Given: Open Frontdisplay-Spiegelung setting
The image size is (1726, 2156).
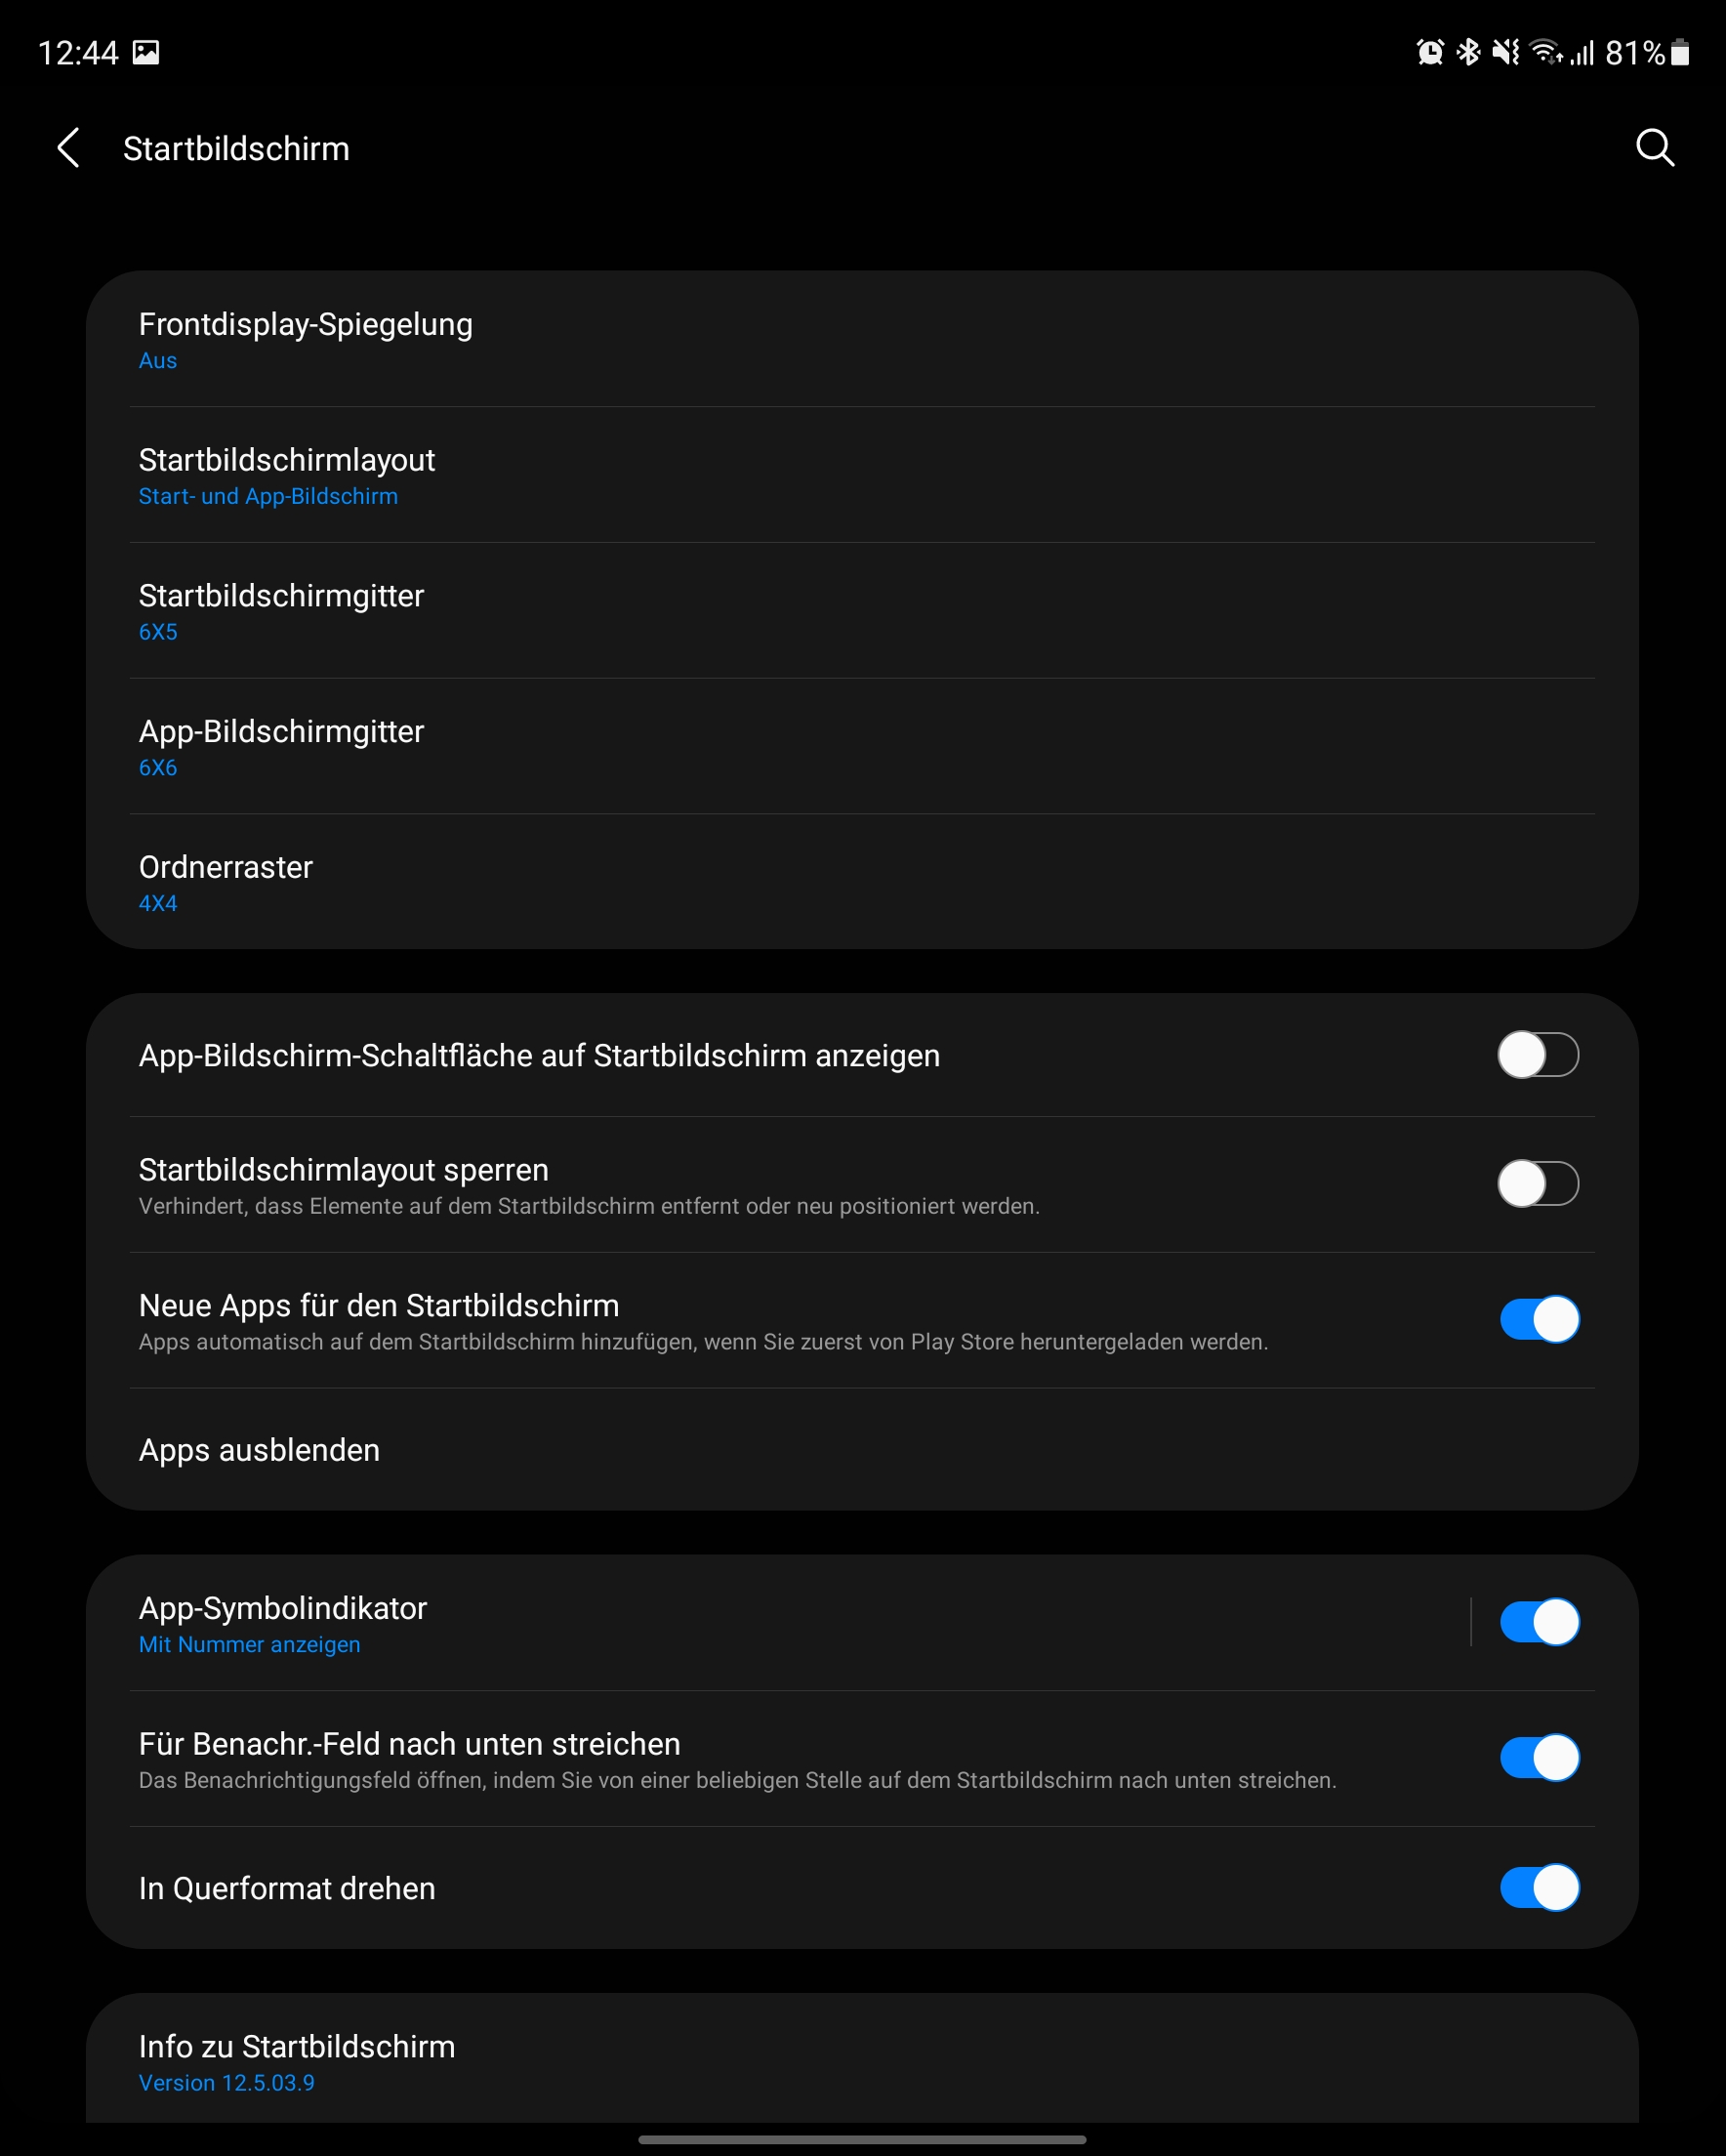Looking at the screenshot, I should click(x=305, y=339).
